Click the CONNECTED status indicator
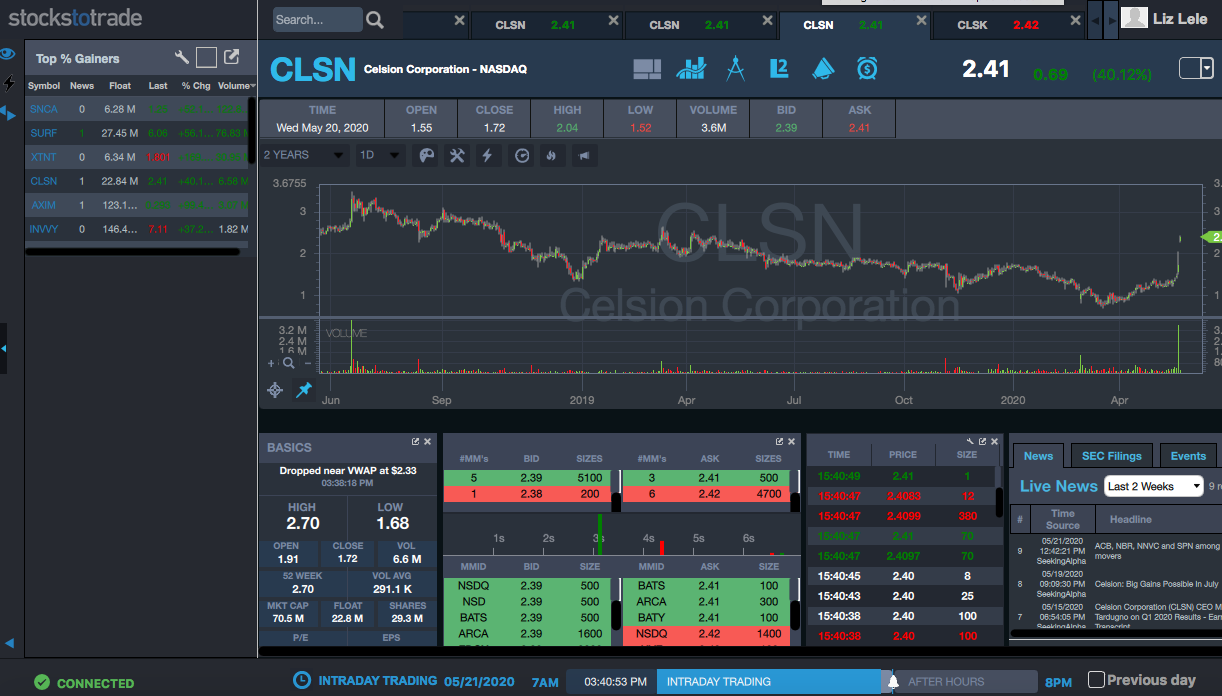Image resolution: width=1222 pixels, height=696 pixels. pyautogui.click(x=84, y=683)
